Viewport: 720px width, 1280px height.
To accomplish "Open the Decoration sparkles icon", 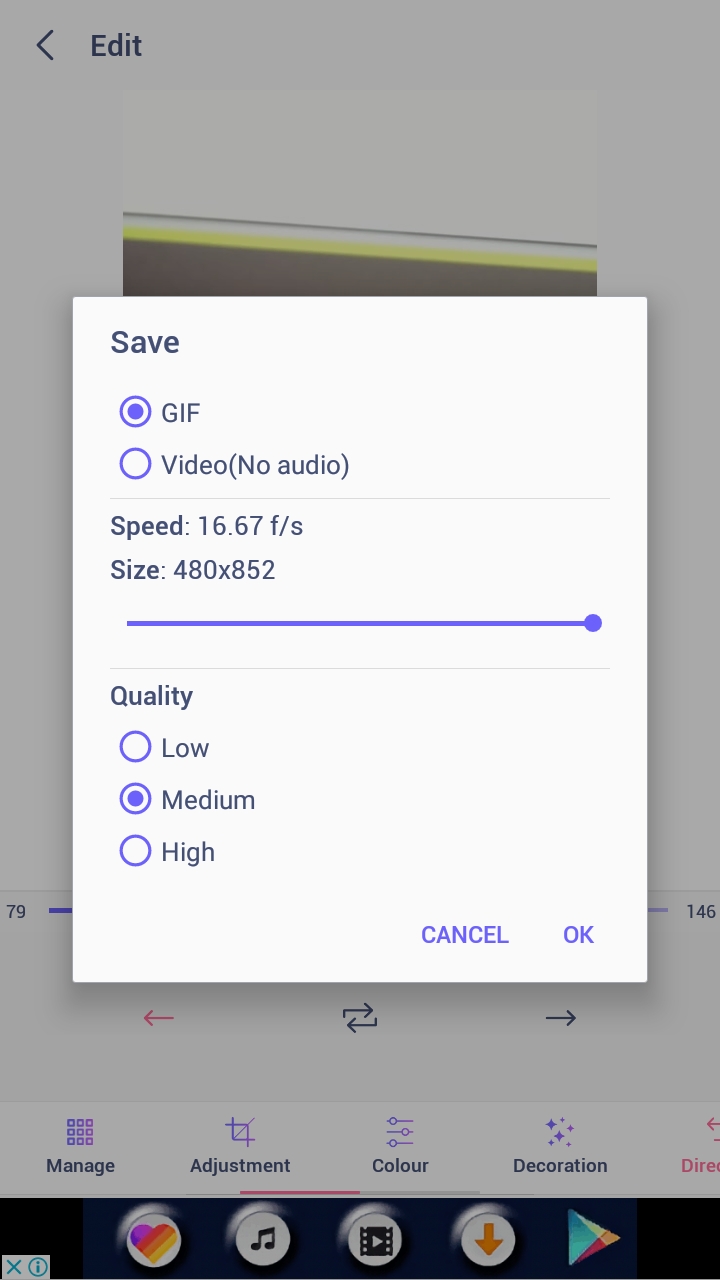I will pyautogui.click(x=560, y=1132).
